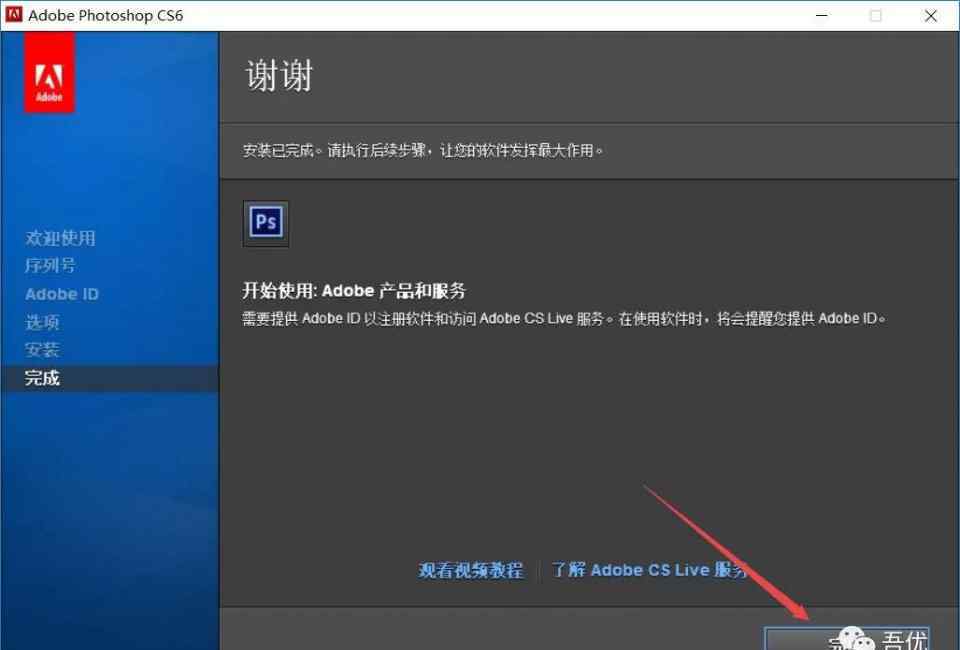960x650 pixels.
Task: Open the 观看视频教程 link
Action: (471, 570)
